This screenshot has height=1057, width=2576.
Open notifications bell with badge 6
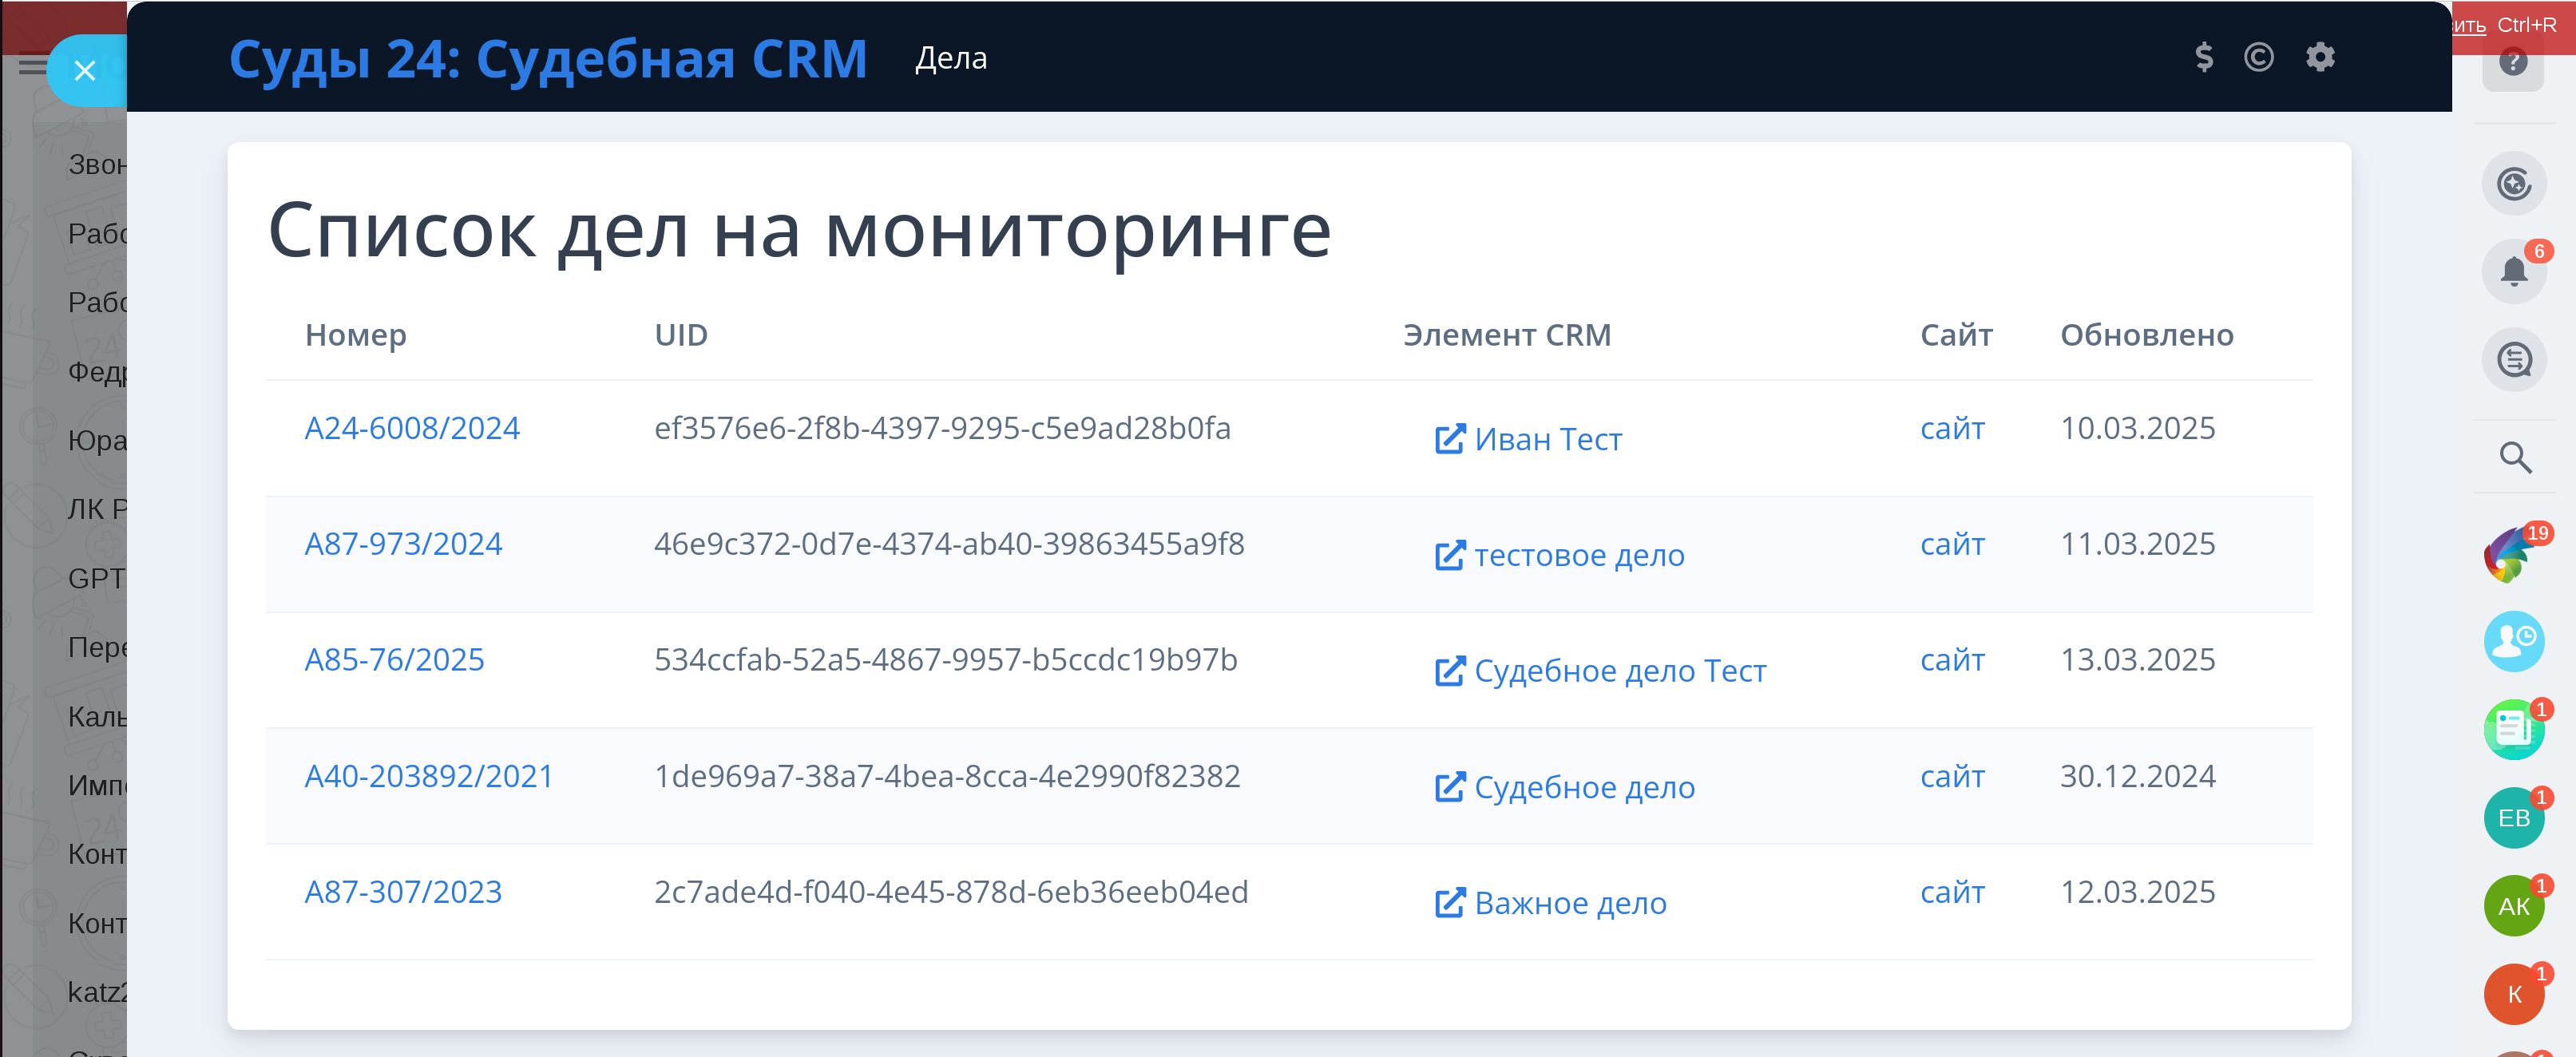[x=2513, y=271]
